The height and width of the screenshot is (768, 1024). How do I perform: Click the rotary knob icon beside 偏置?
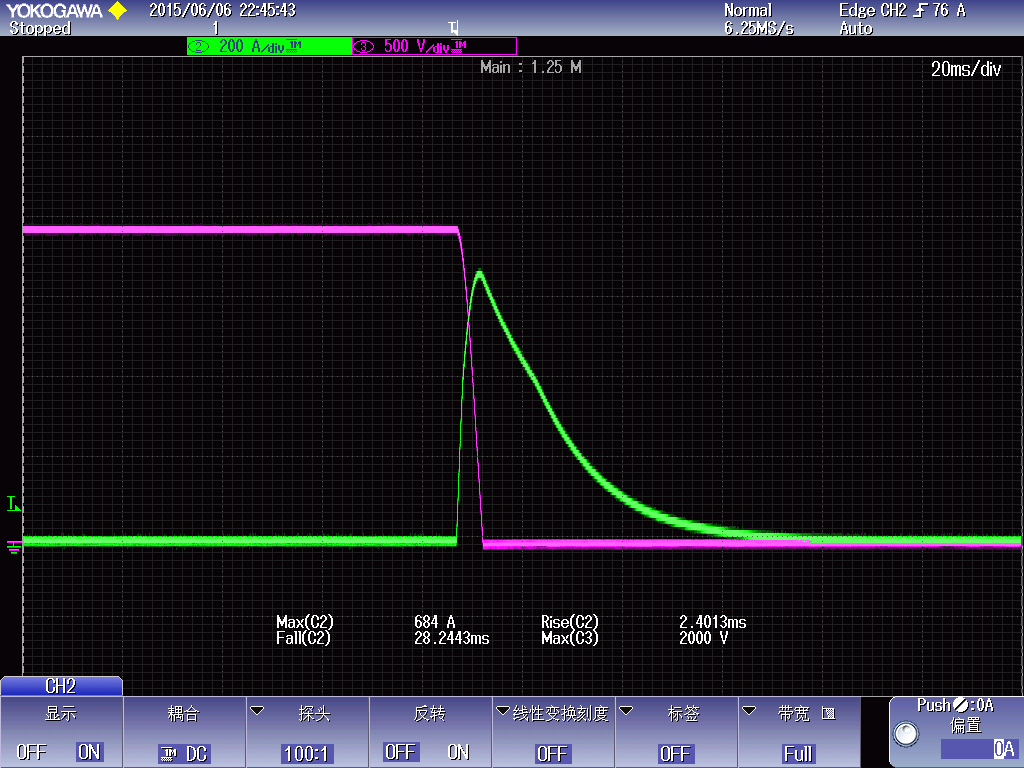point(906,735)
